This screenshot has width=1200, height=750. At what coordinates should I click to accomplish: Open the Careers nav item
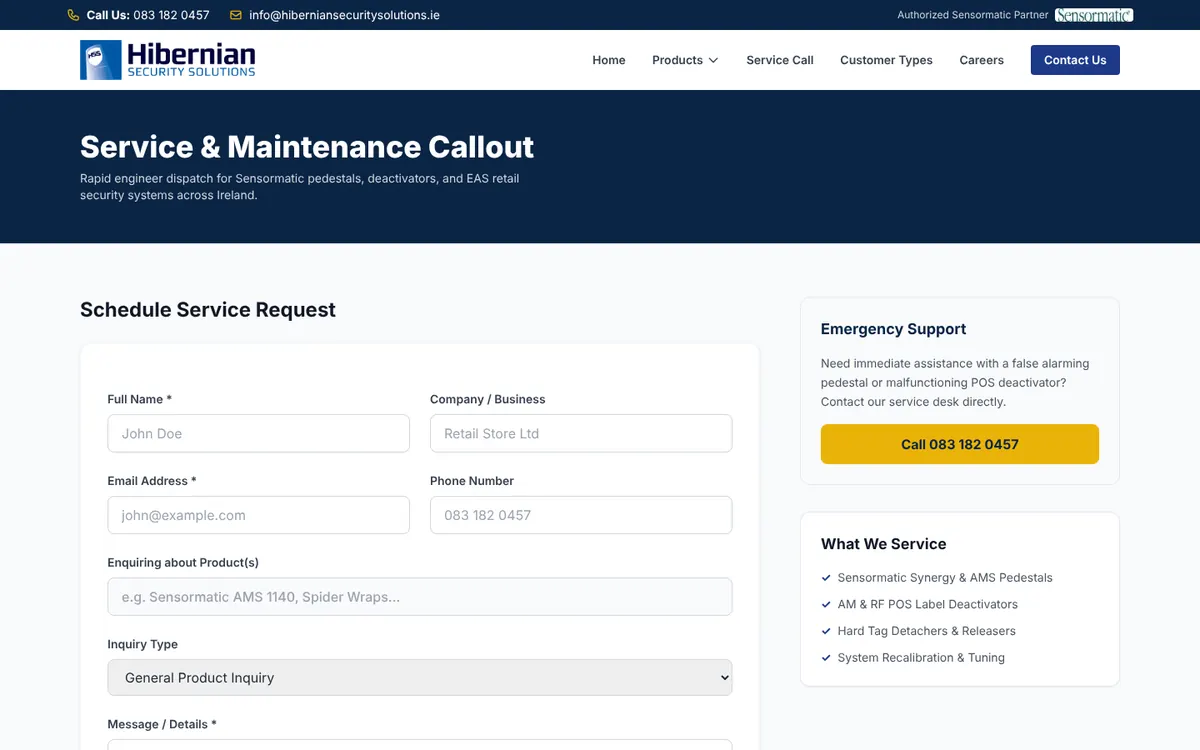click(x=981, y=60)
